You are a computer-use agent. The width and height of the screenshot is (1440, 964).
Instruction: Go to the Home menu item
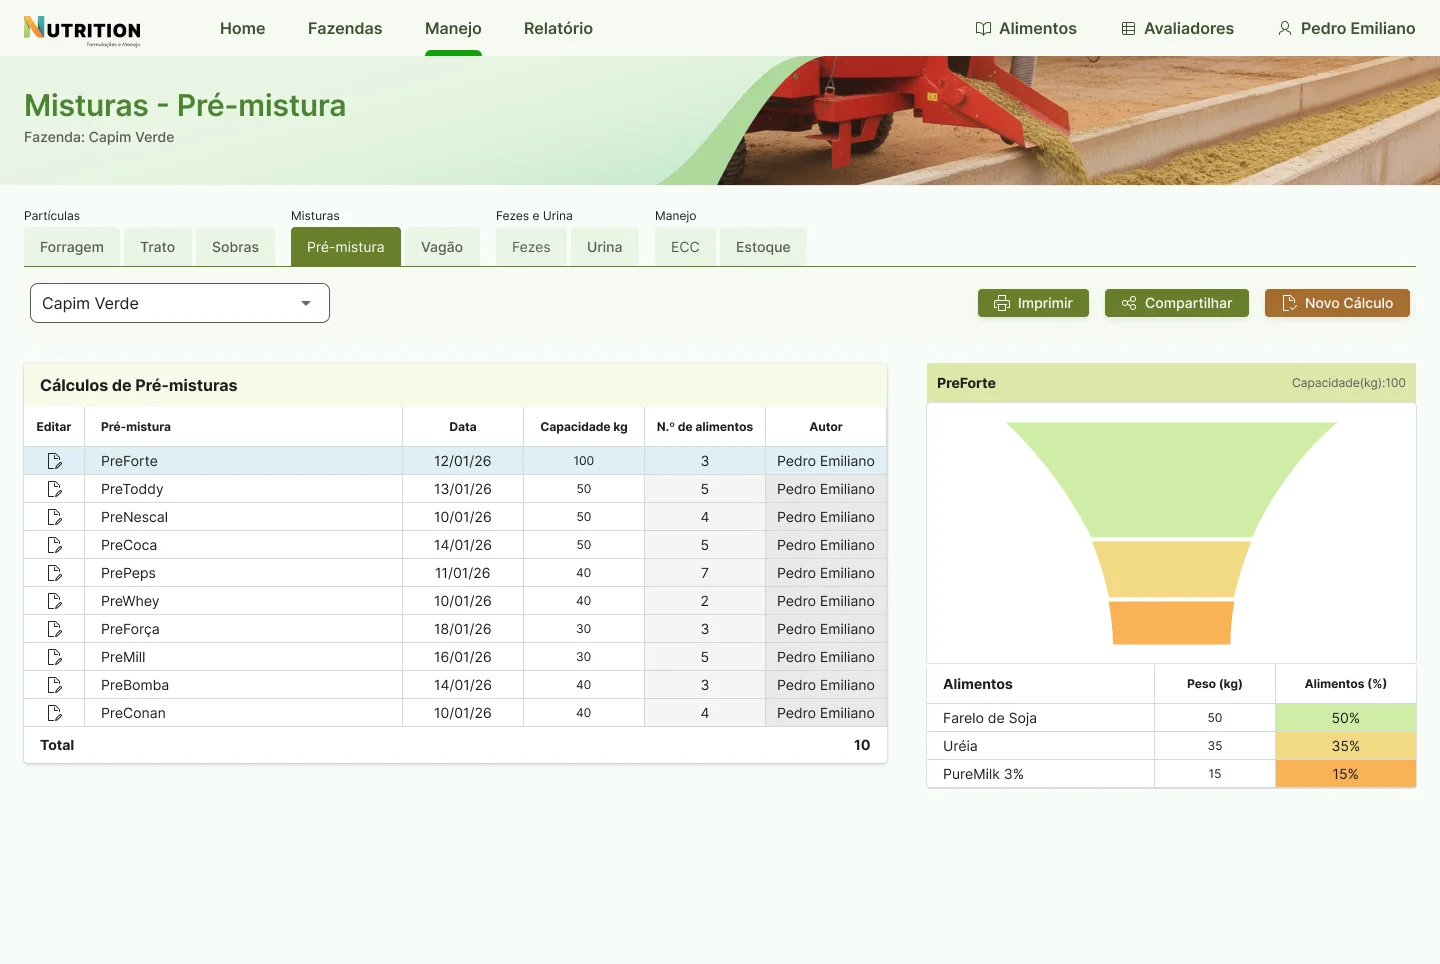243,29
